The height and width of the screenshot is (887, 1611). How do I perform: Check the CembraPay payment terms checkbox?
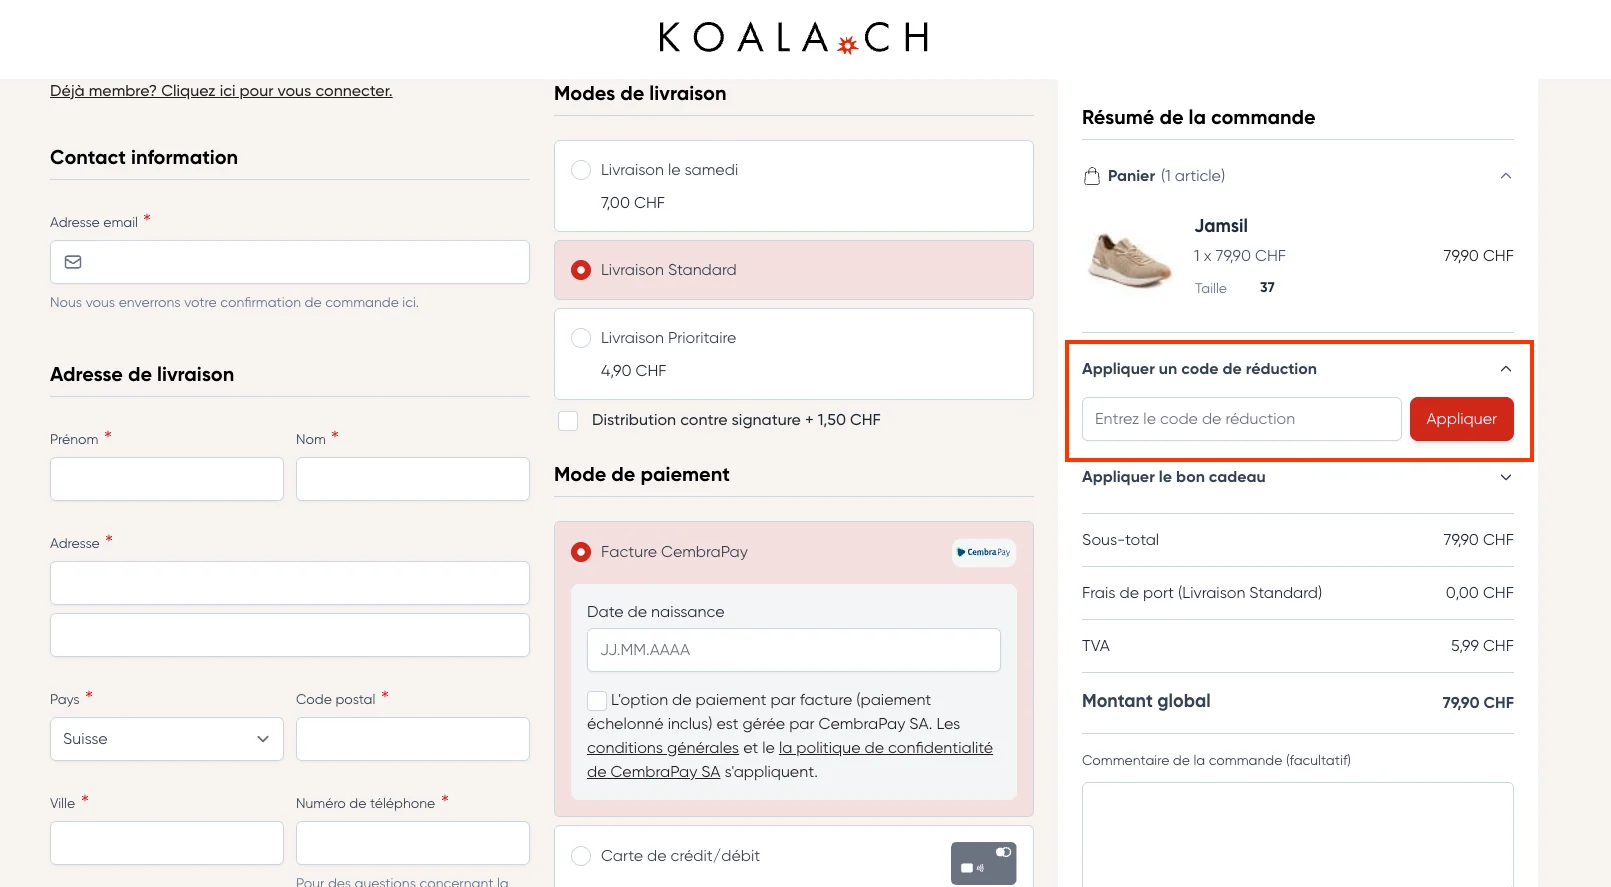click(x=597, y=700)
